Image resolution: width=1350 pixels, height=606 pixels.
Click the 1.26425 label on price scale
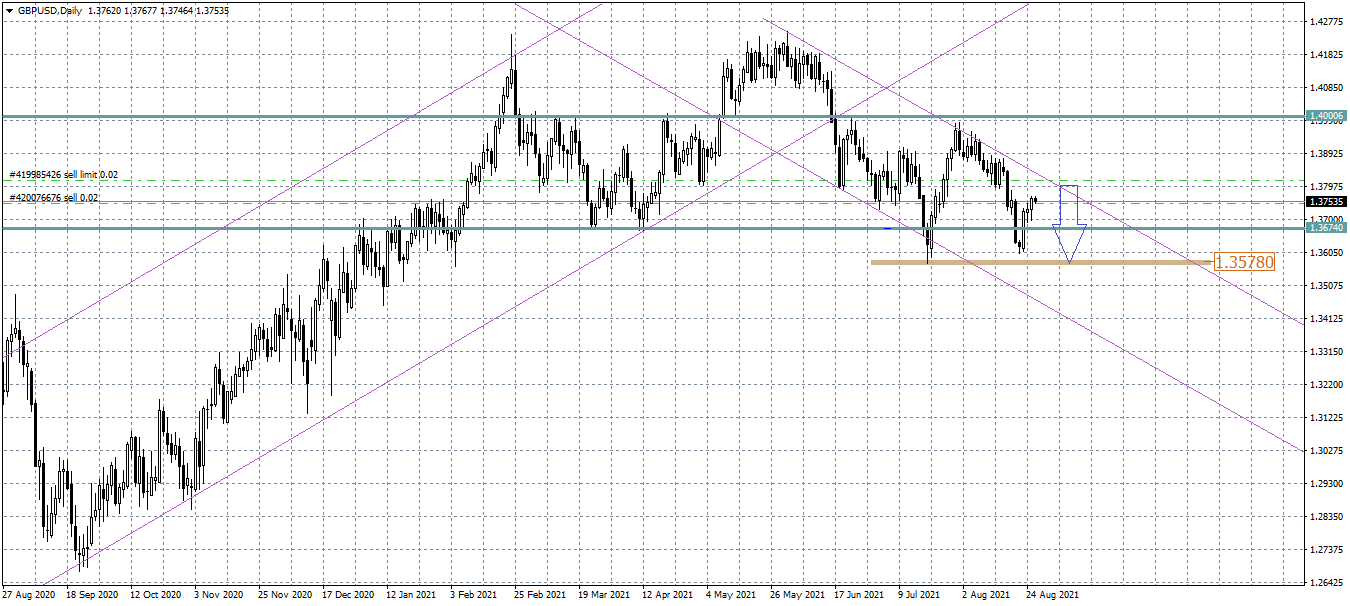(1327, 582)
